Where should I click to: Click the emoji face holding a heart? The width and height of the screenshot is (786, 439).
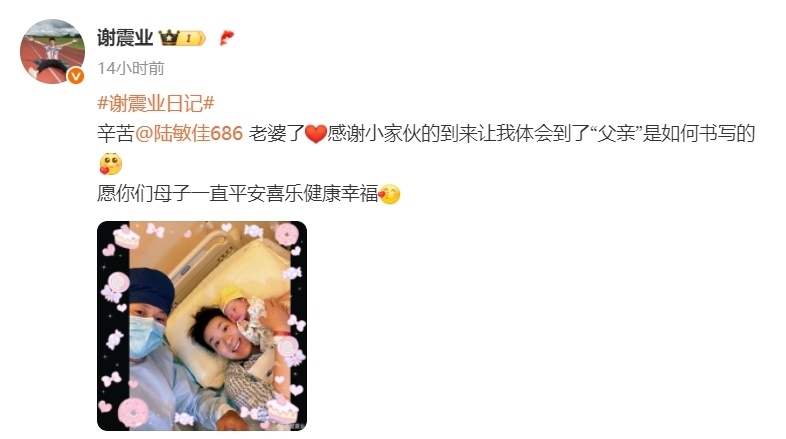pos(110,164)
